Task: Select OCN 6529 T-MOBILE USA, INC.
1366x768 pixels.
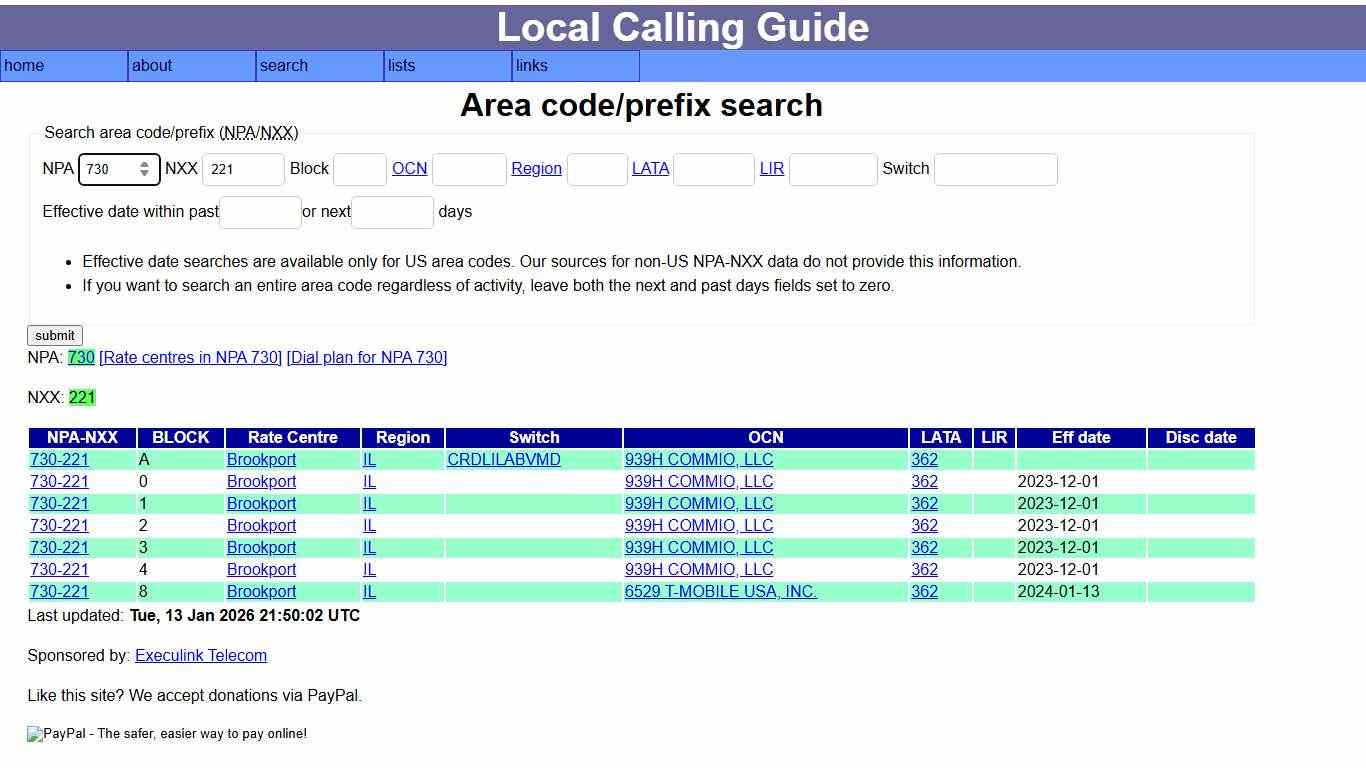Action: pyautogui.click(x=721, y=591)
